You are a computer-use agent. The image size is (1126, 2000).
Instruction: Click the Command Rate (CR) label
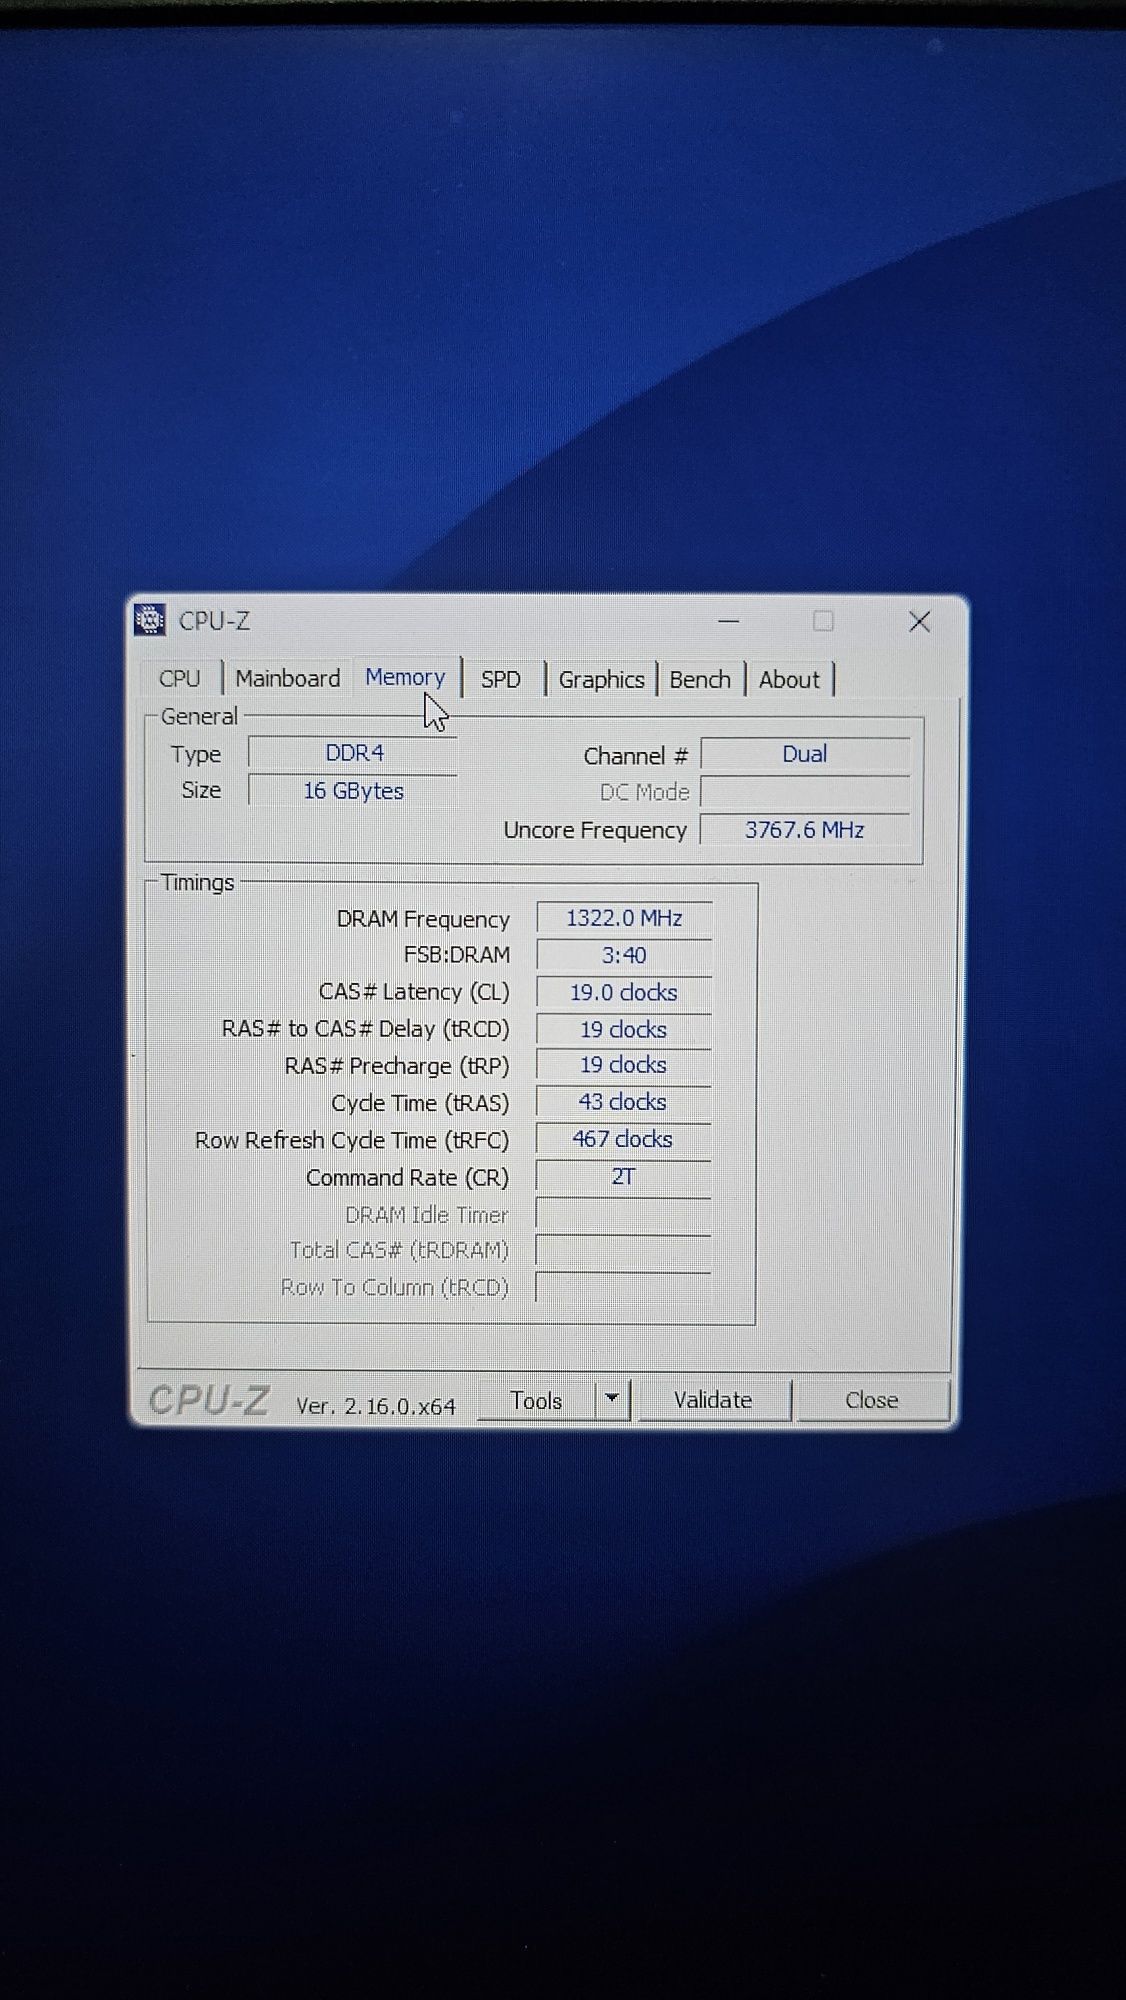[407, 1178]
